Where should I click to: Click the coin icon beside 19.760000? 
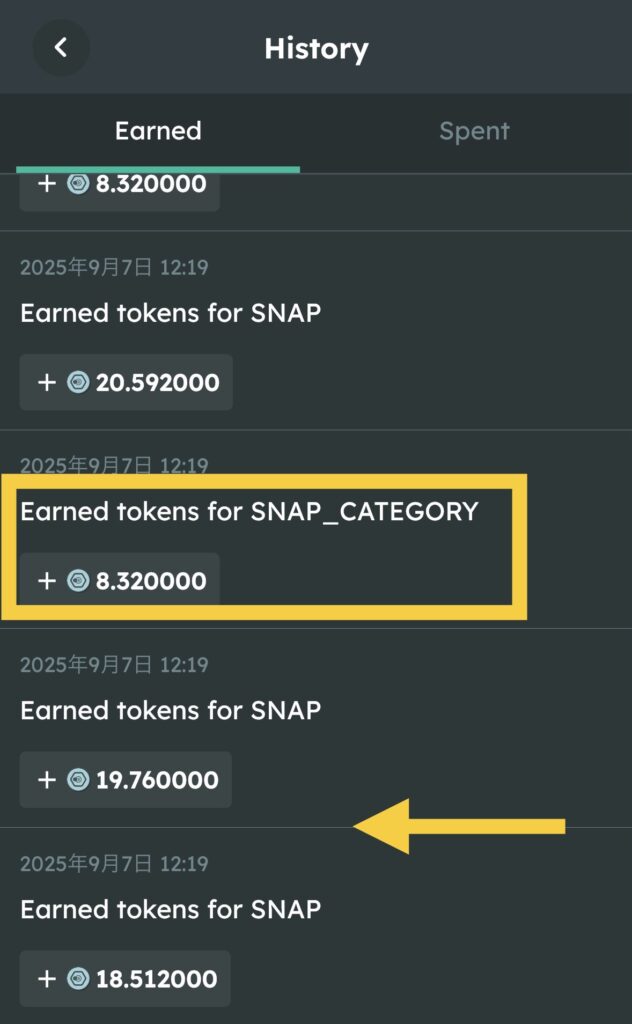click(x=78, y=780)
